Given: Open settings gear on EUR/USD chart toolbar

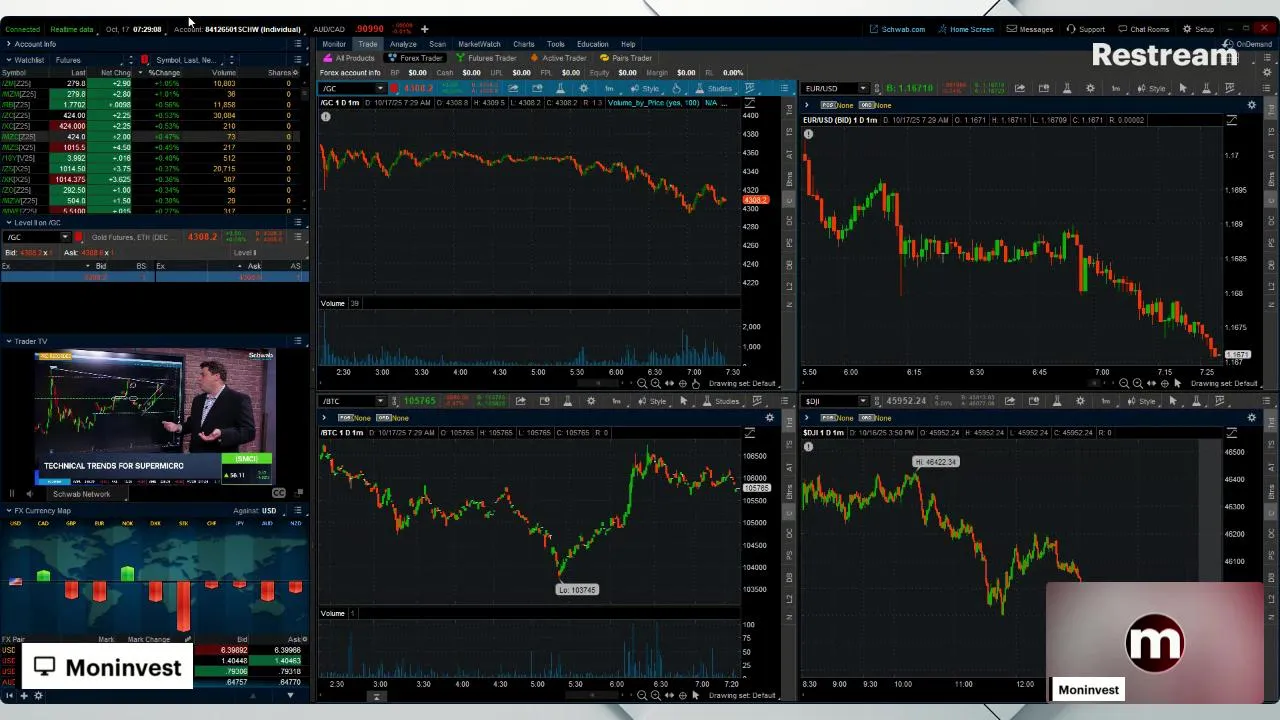Looking at the screenshot, I should pyautogui.click(x=1091, y=88).
